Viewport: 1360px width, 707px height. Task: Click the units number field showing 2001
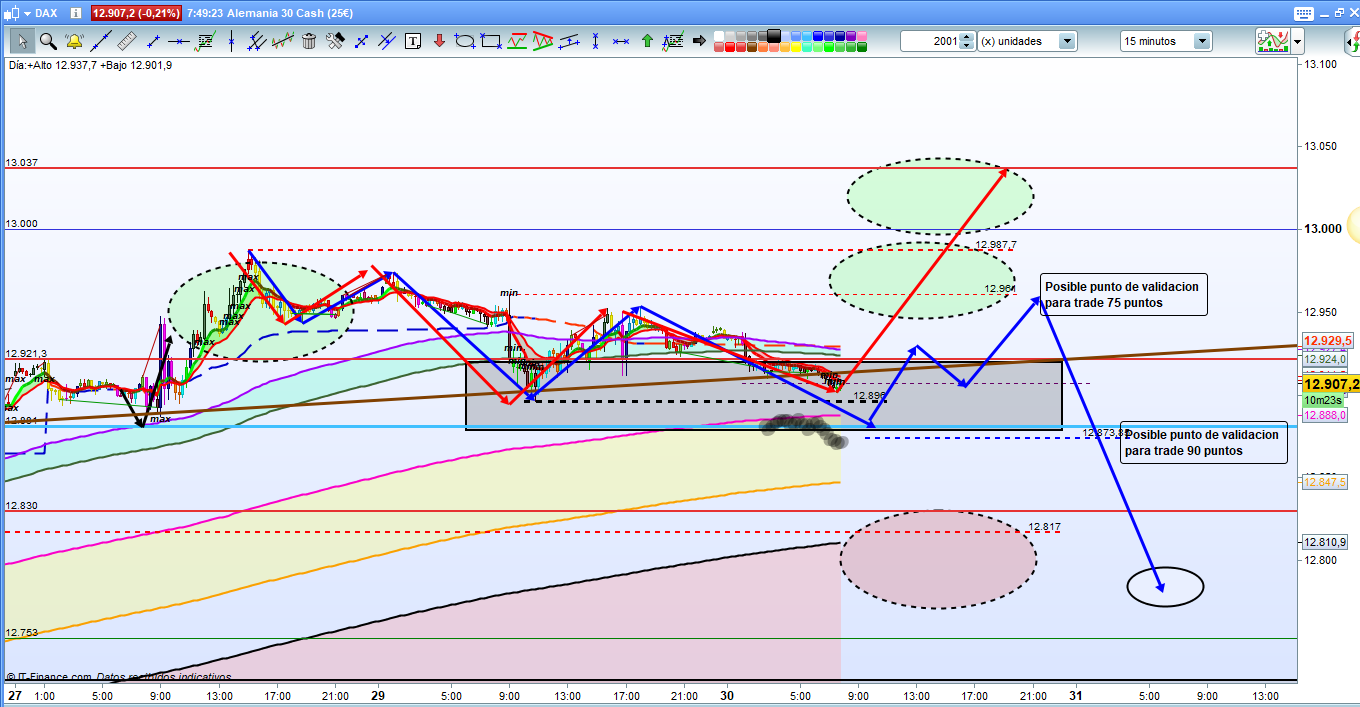(x=930, y=41)
